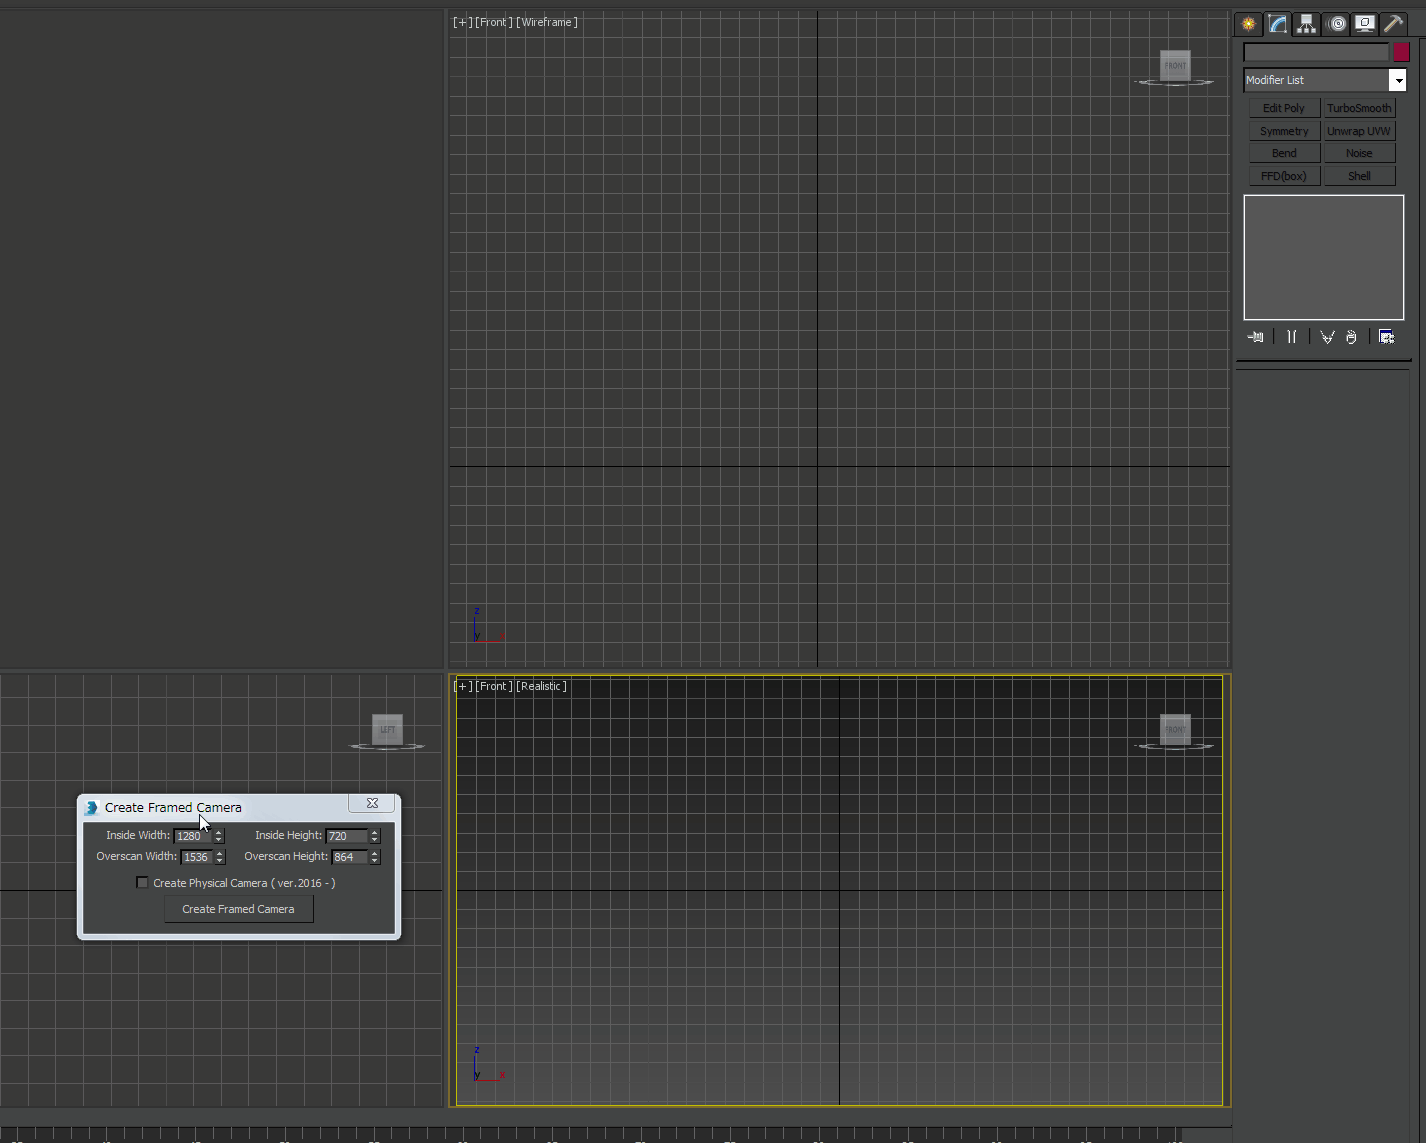The image size is (1426, 1143).
Task: Toggle Show End Result in the modifier stack
Action: 1291,337
